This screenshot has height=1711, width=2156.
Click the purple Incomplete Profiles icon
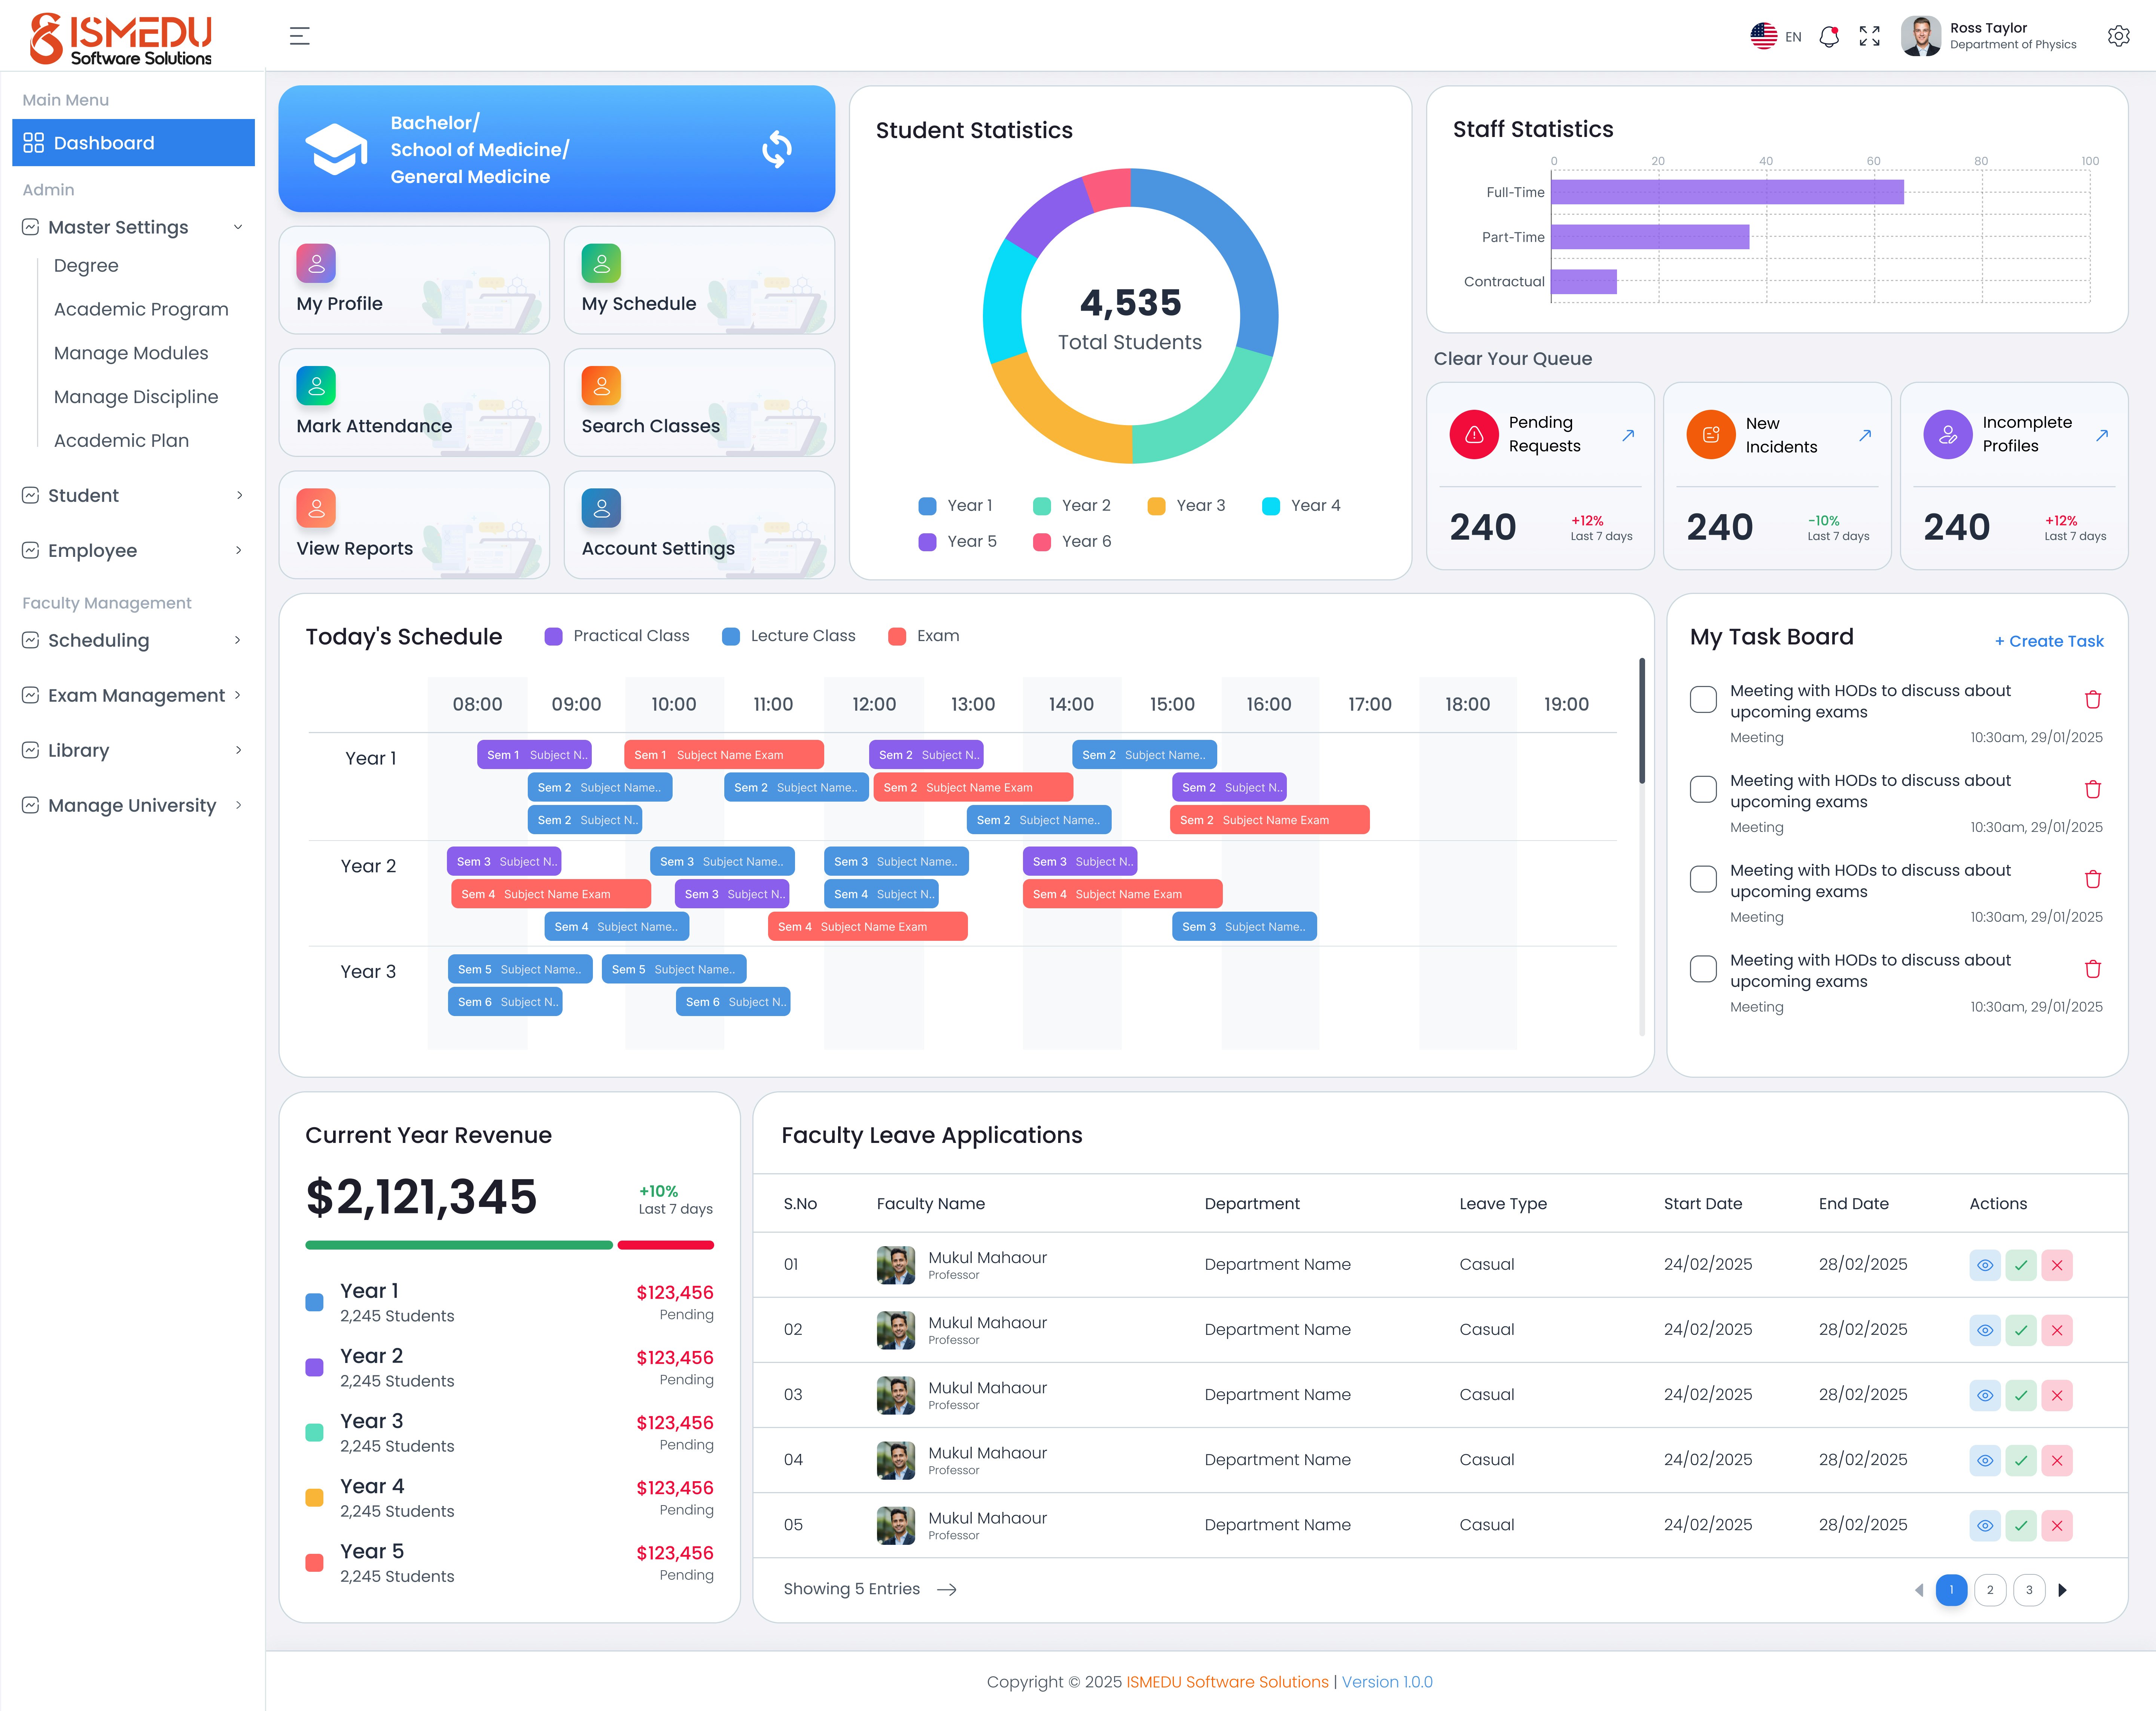click(x=1948, y=435)
